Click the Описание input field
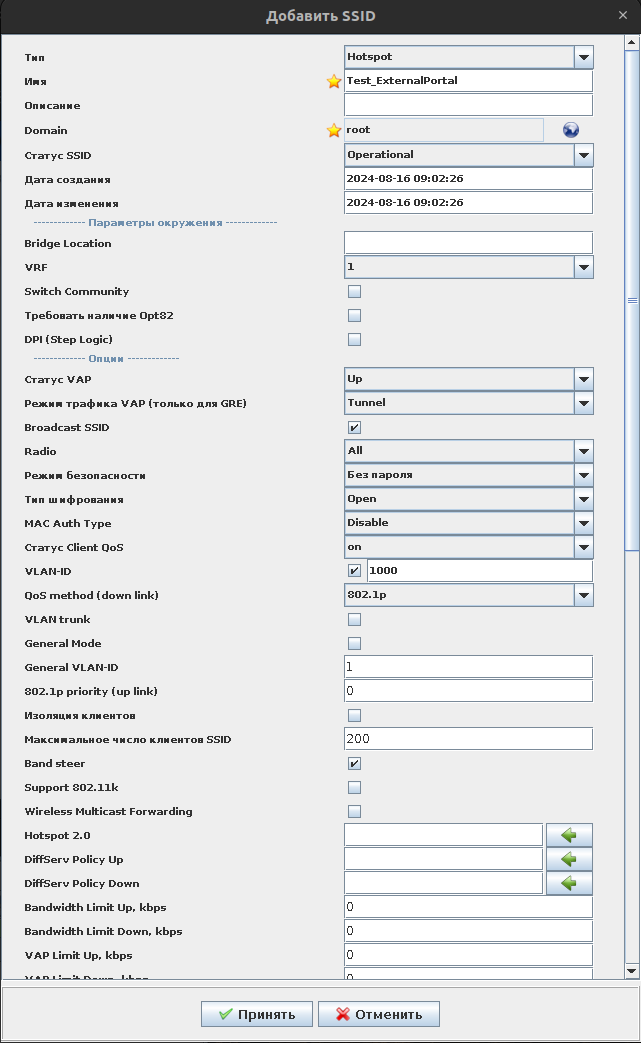The height and width of the screenshot is (1043, 641). pos(468,106)
